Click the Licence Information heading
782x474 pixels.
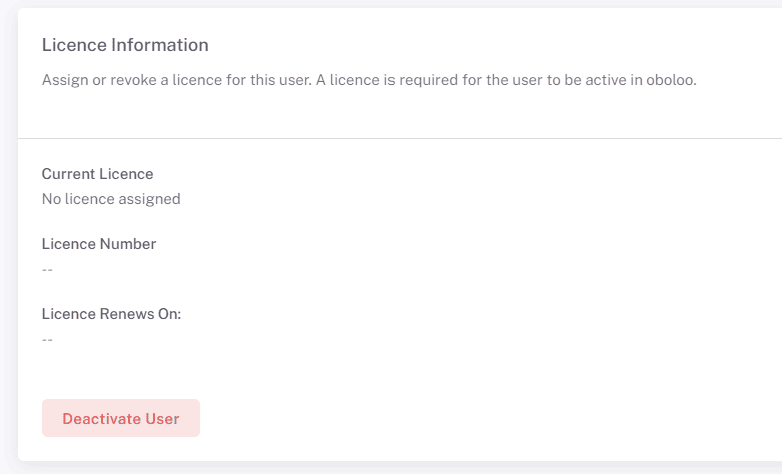click(x=125, y=45)
